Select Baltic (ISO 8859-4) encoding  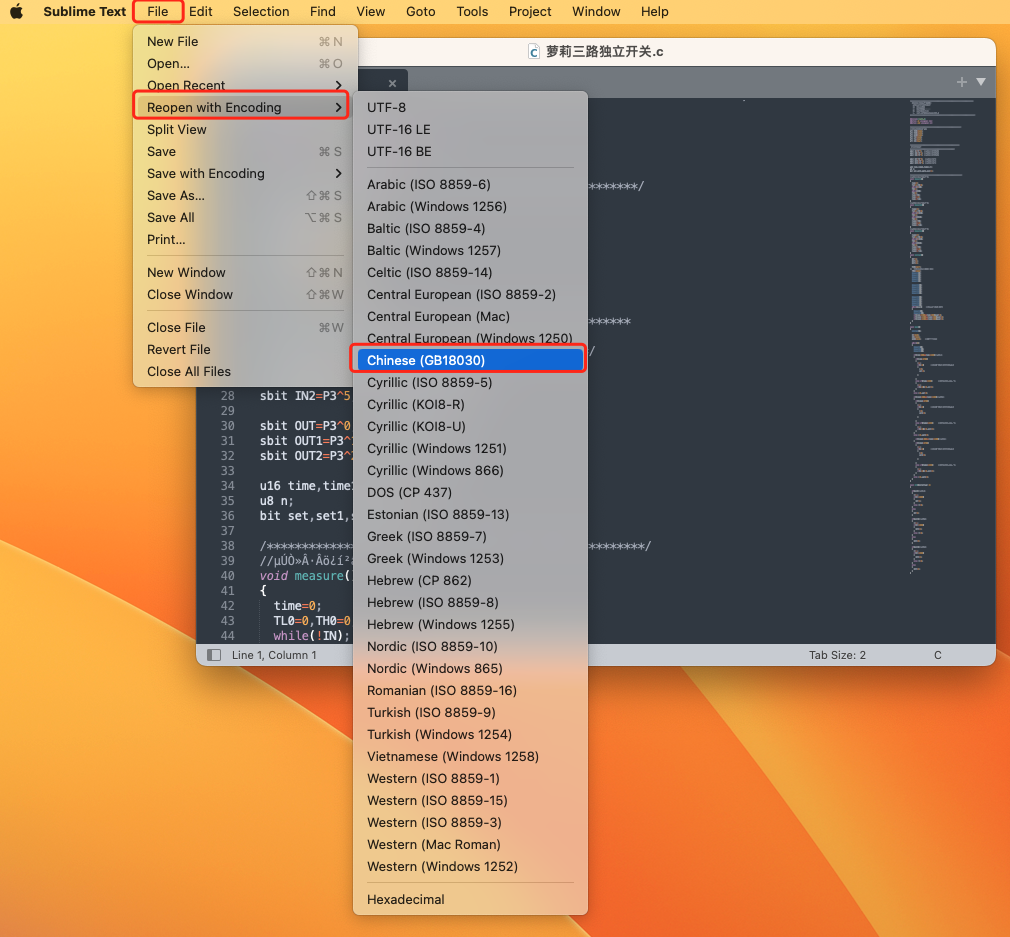point(470,228)
